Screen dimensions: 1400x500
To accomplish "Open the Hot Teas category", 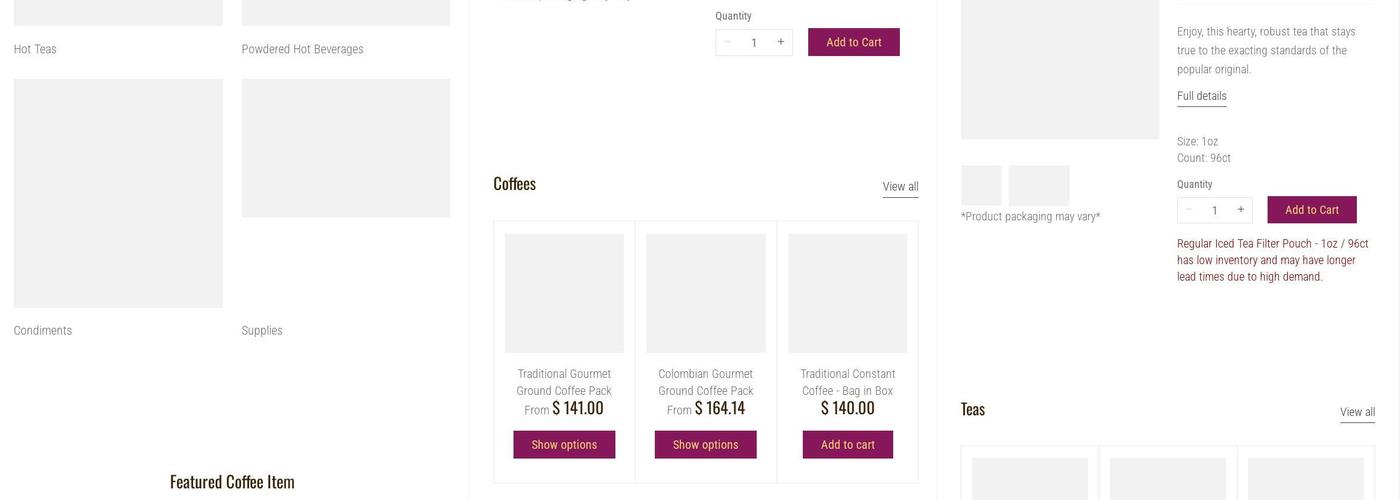I will pos(35,49).
